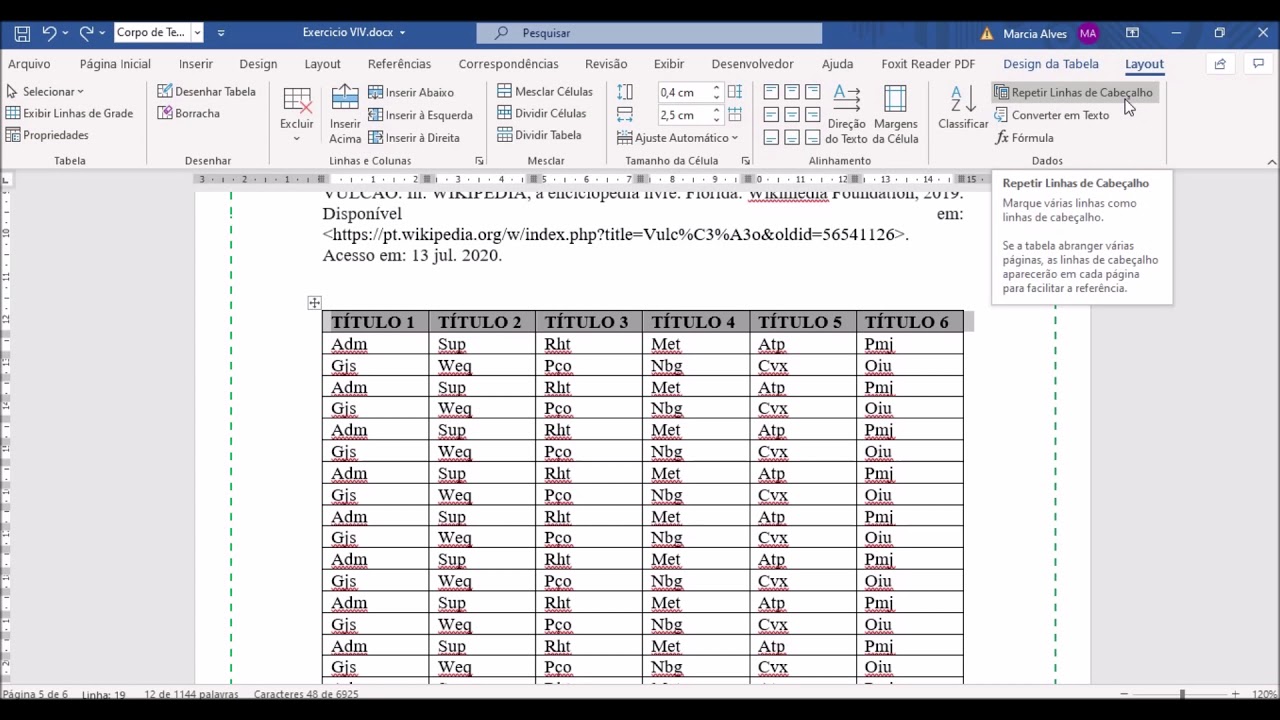Image resolution: width=1280 pixels, height=720 pixels.
Task: Save the document with the floppy disk icon
Action: pyautogui.click(x=22, y=33)
